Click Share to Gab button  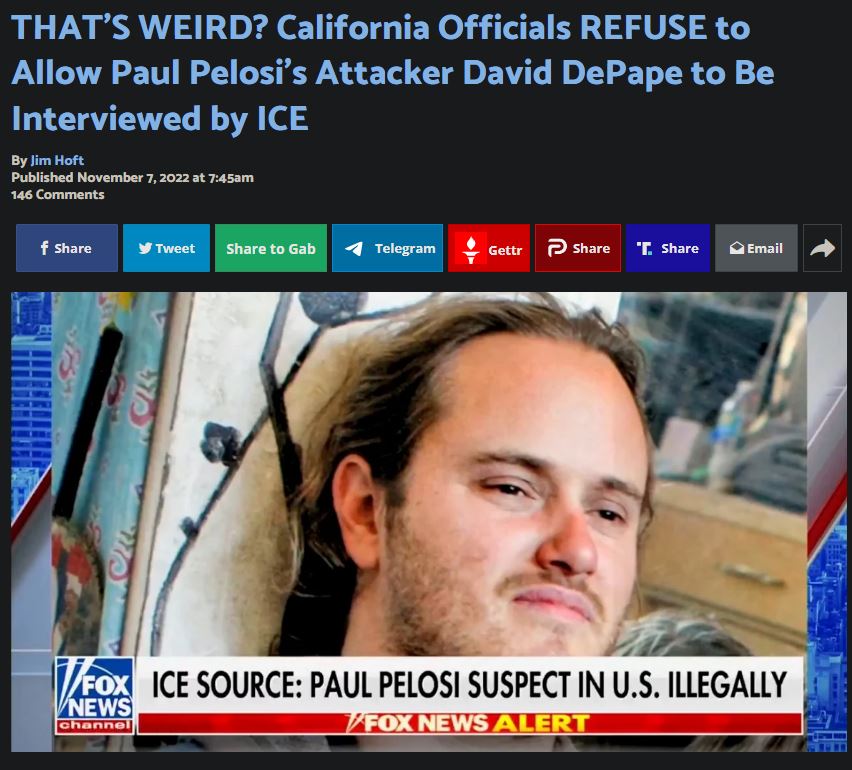pyautogui.click(x=271, y=248)
